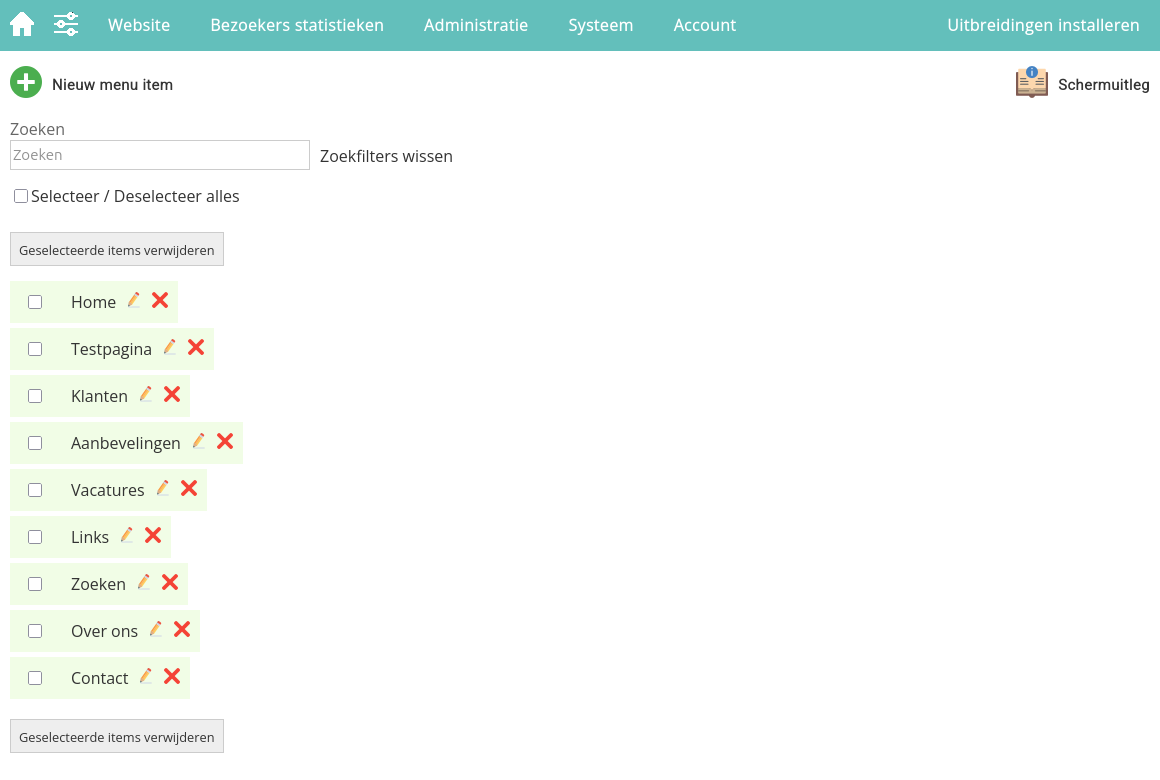This screenshot has width=1160, height=780.
Task: Select the Links row label
Action: point(90,537)
